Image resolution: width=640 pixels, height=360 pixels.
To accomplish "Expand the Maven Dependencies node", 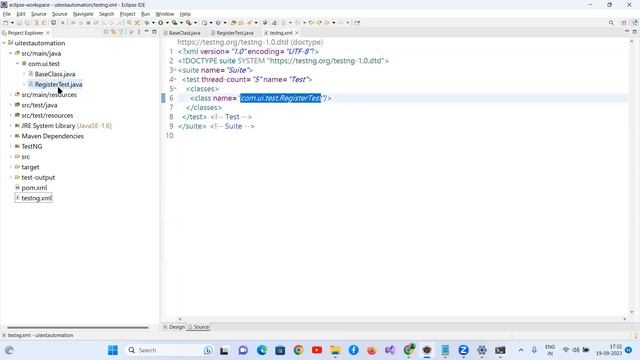I will click(x=11, y=136).
